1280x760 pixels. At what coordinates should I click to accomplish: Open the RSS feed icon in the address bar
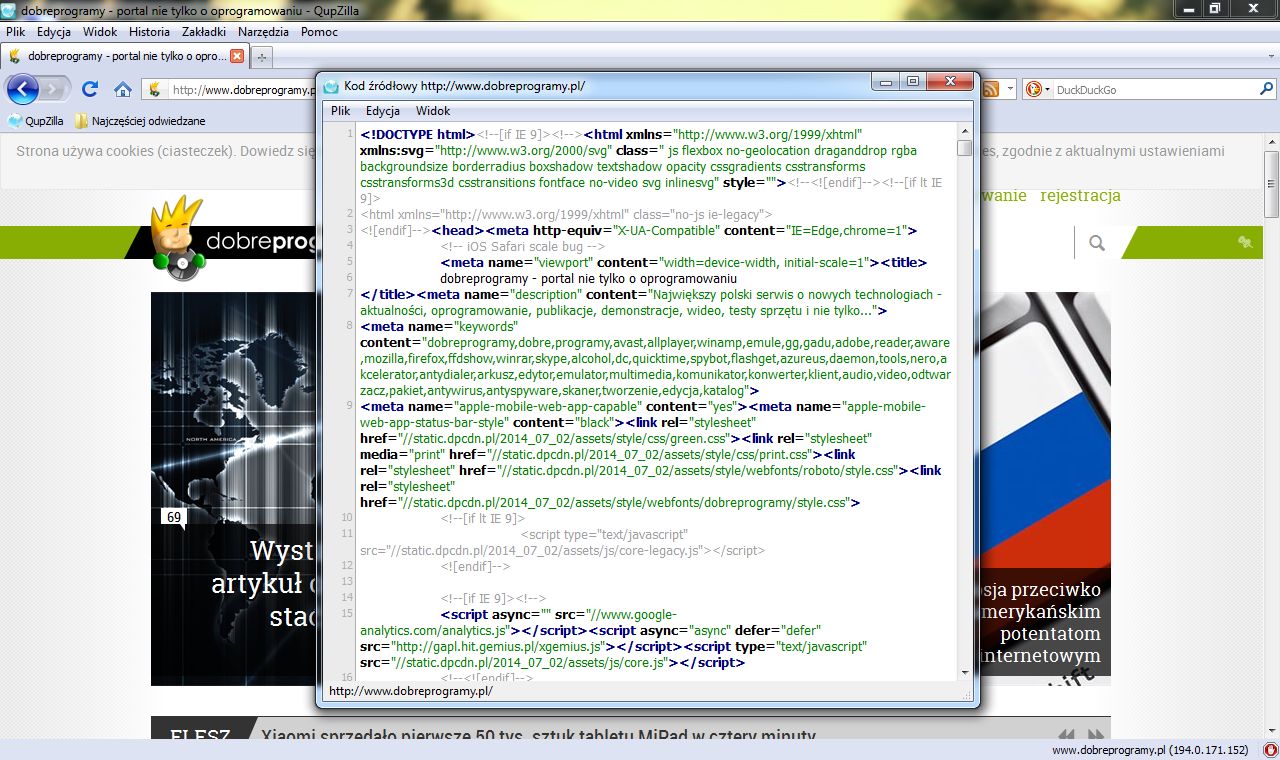(991, 90)
